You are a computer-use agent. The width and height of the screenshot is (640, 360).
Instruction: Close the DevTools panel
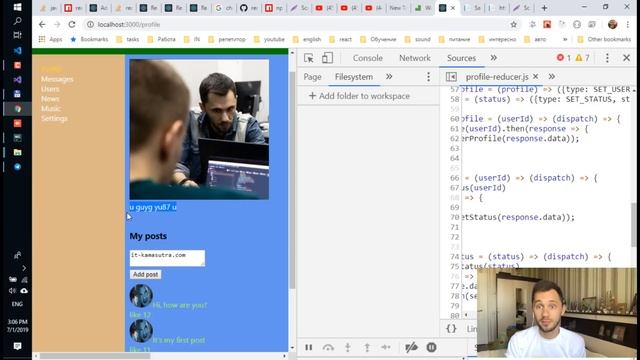click(627, 58)
